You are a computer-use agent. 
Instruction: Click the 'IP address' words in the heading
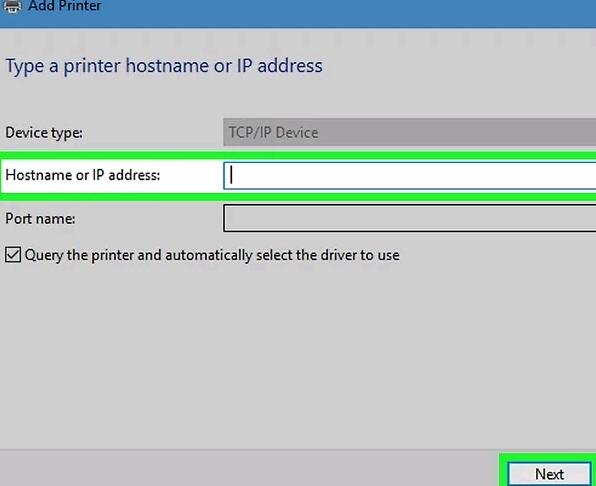coord(280,65)
